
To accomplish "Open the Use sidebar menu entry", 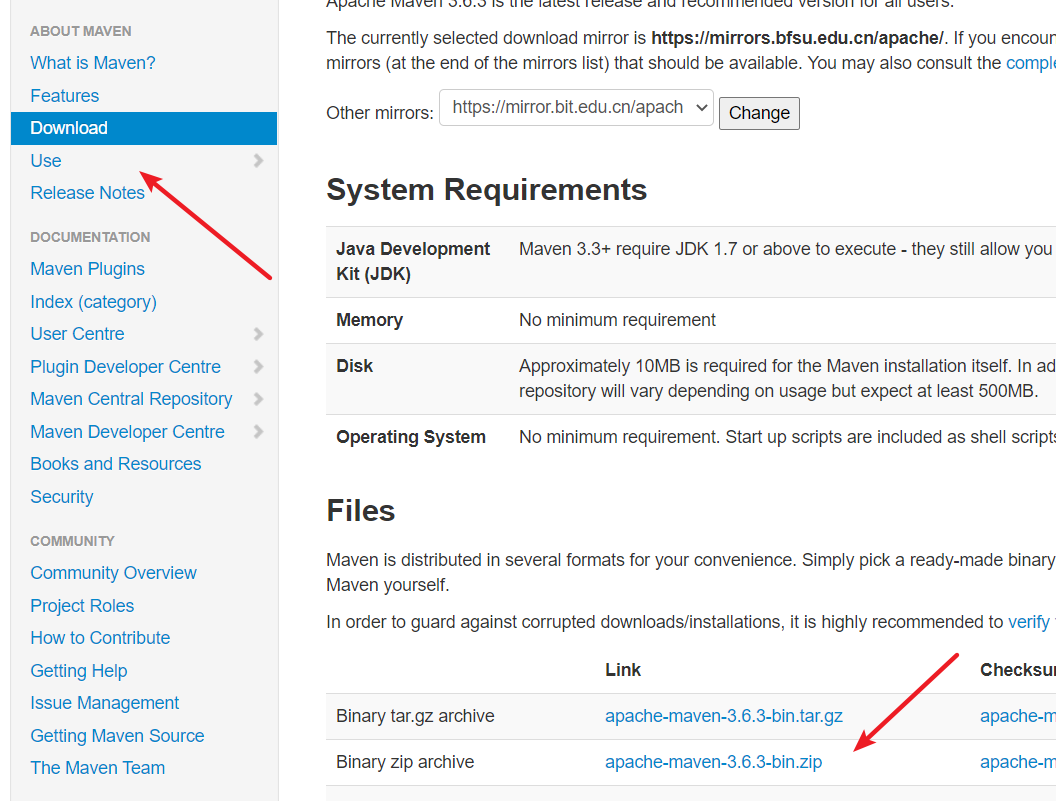I will point(46,161).
